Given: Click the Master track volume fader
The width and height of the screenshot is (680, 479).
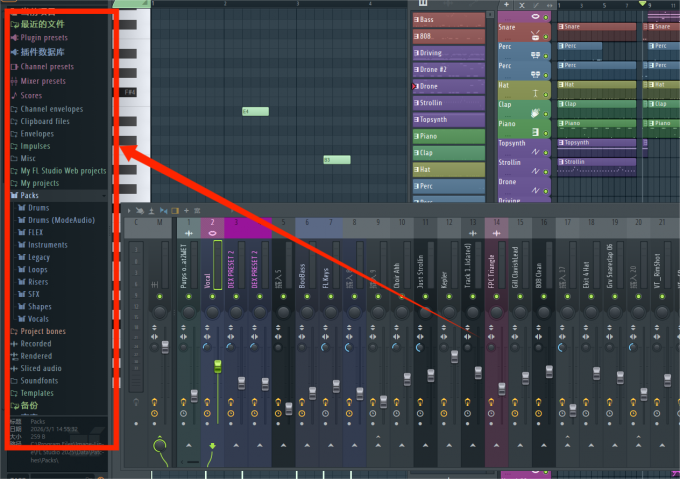Looking at the screenshot, I should [x=165, y=347].
